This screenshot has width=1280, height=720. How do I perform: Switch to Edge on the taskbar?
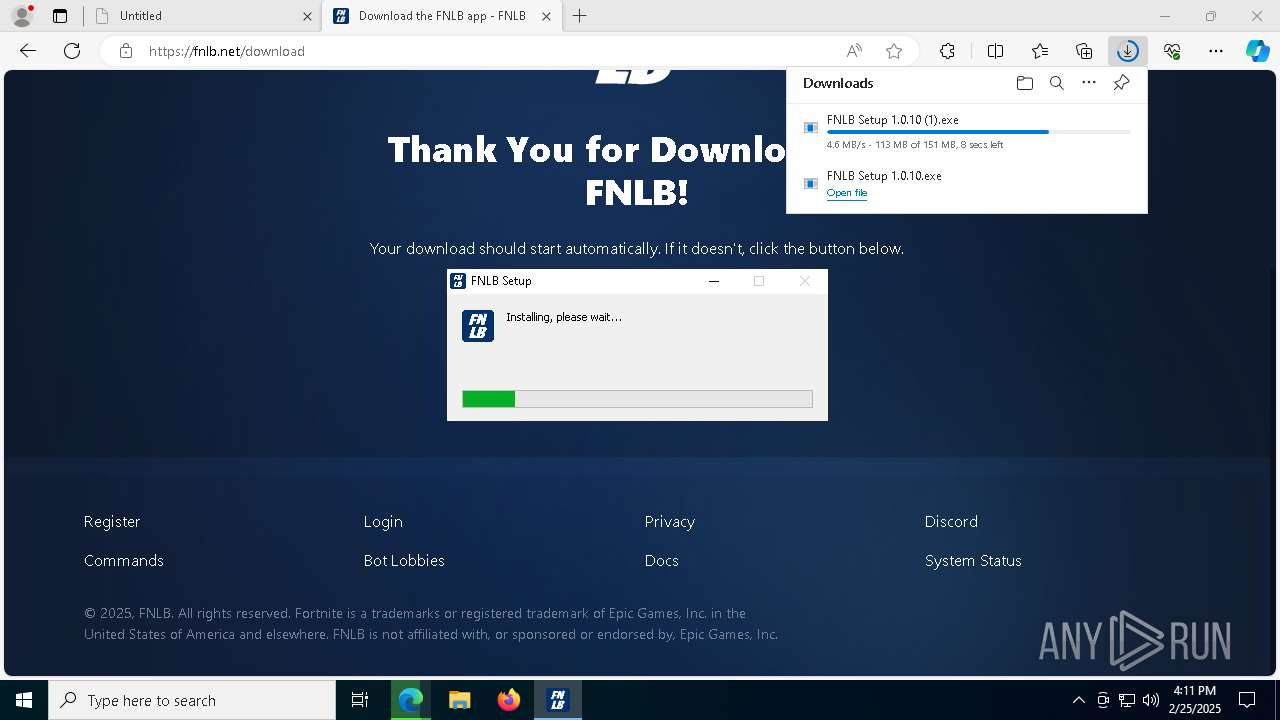pos(410,700)
